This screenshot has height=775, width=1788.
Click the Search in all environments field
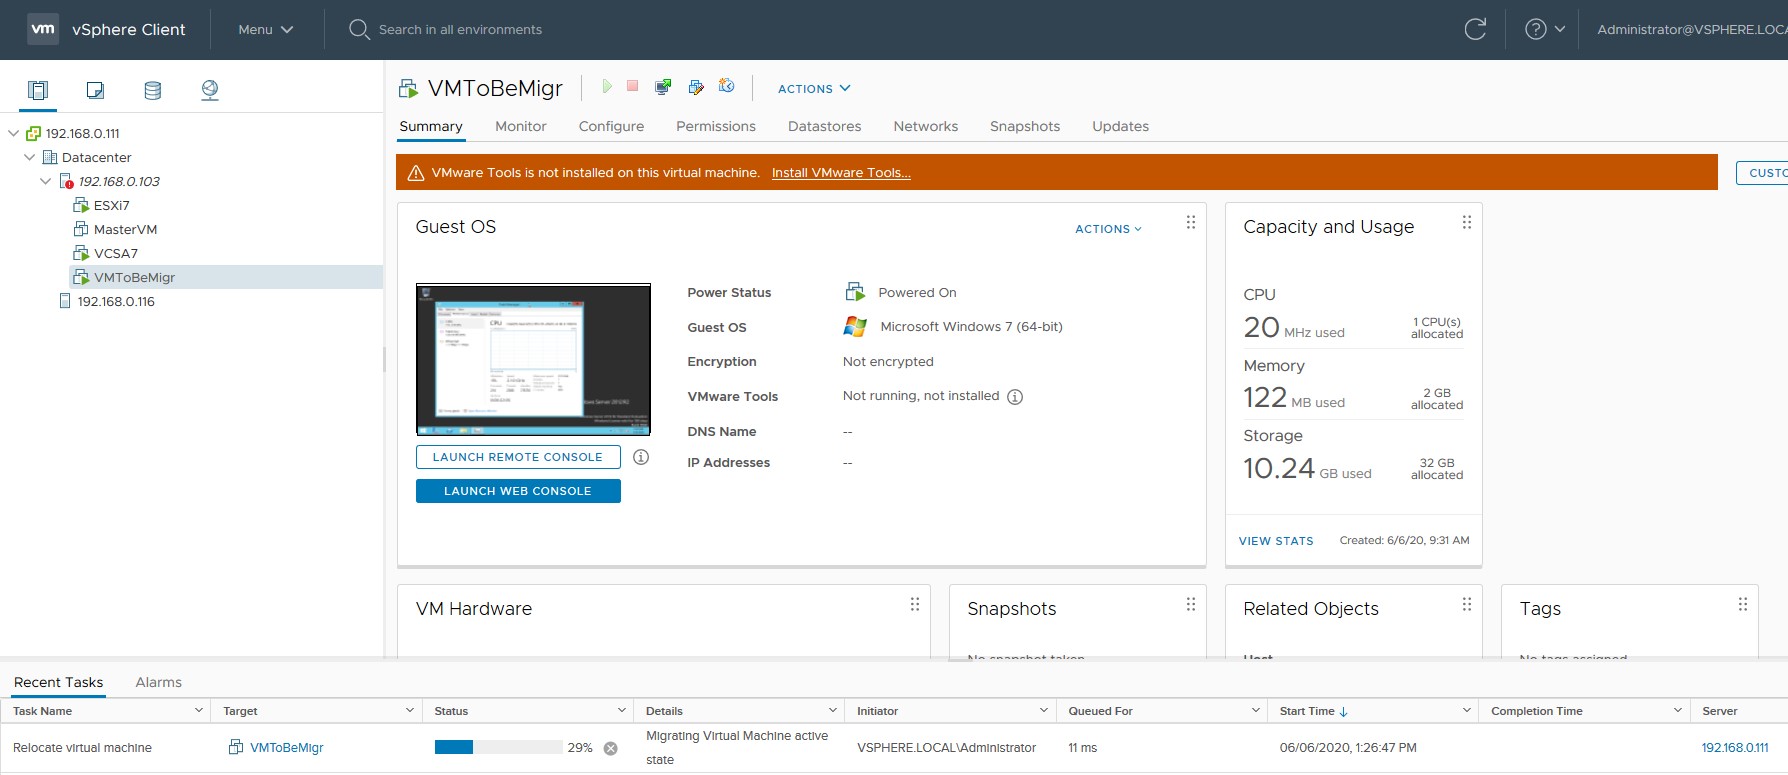460,30
